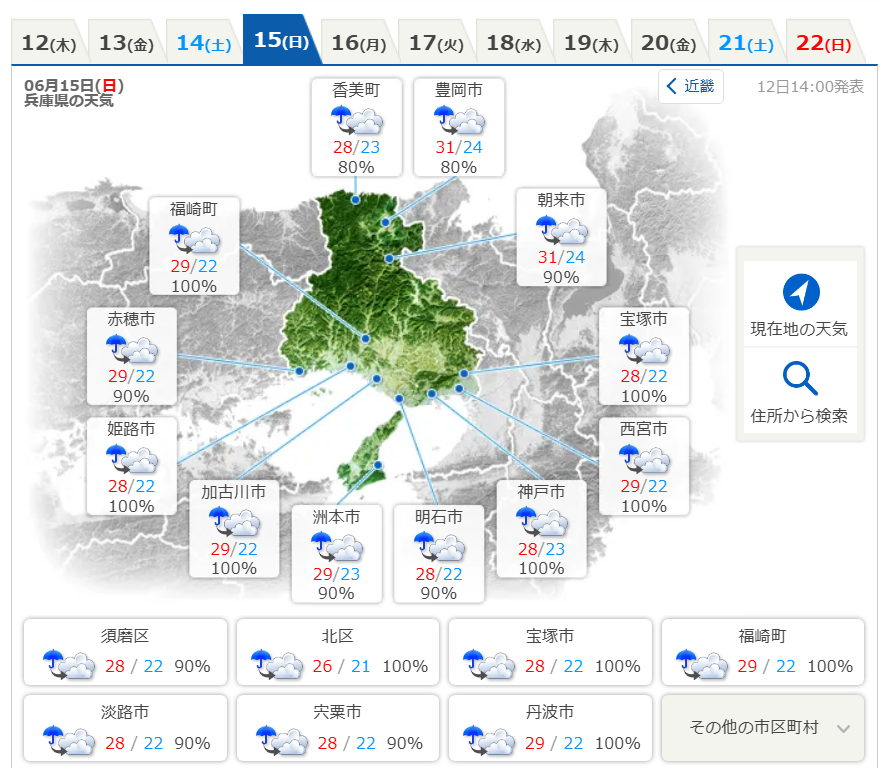Image resolution: width=885 pixels, height=768 pixels.
Task: Open 加古川市 weather card on map
Action: coord(234,529)
